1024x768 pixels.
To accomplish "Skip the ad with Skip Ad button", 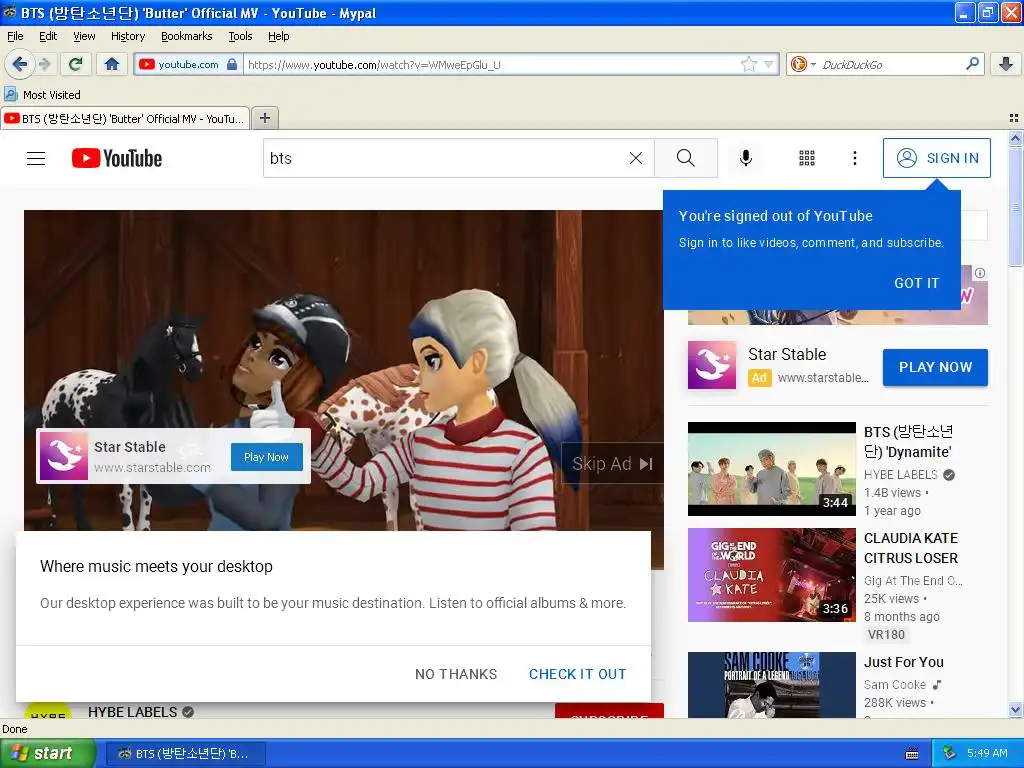I will coord(612,464).
